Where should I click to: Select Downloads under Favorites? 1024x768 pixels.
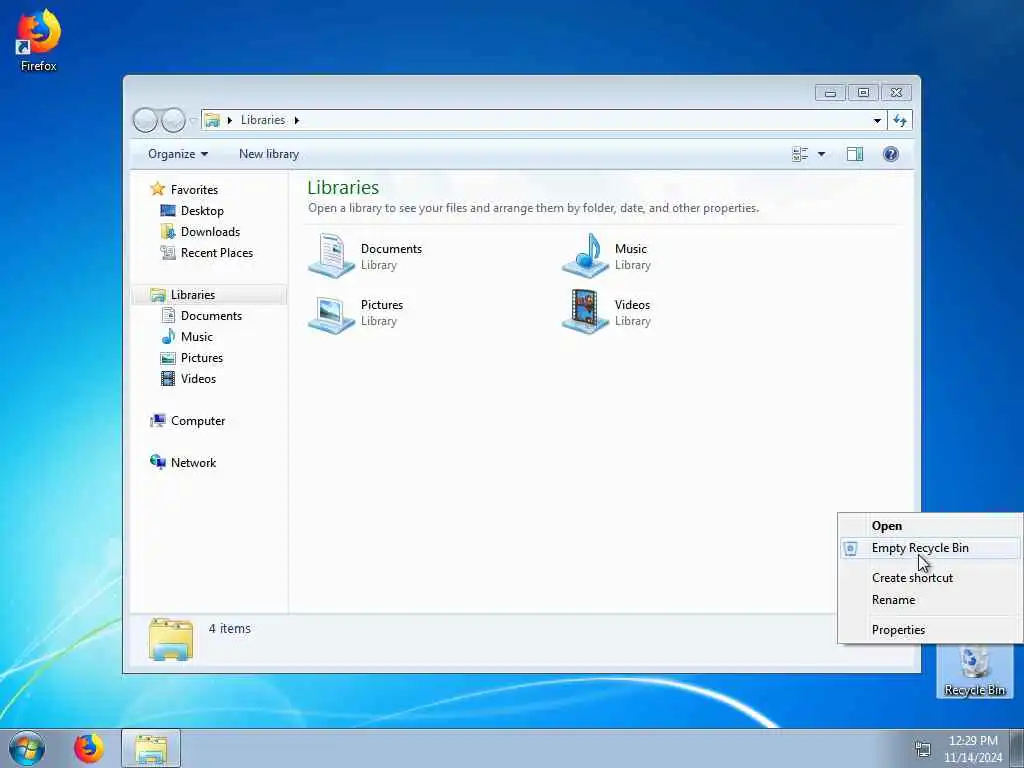coord(210,232)
